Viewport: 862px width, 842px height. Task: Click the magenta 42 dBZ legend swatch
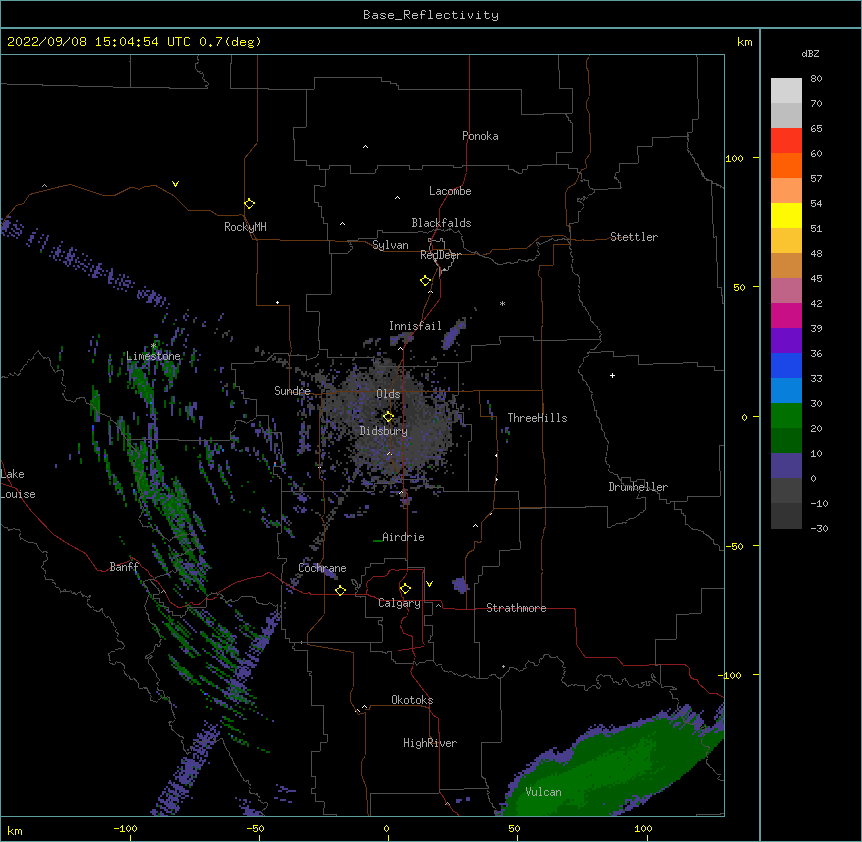tap(786, 315)
